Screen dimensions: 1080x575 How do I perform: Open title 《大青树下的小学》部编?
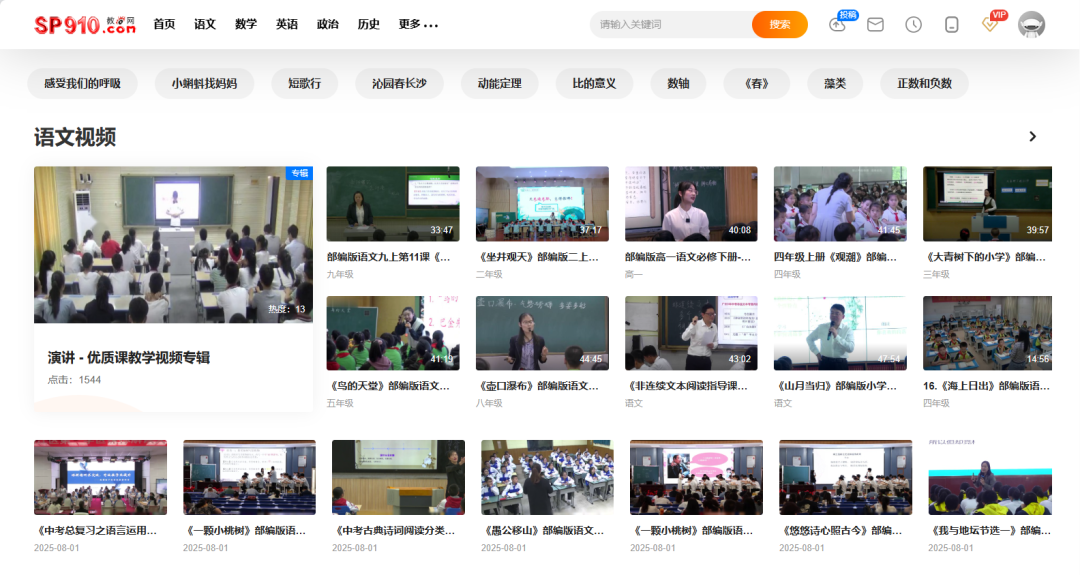pyautogui.click(x=985, y=257)
